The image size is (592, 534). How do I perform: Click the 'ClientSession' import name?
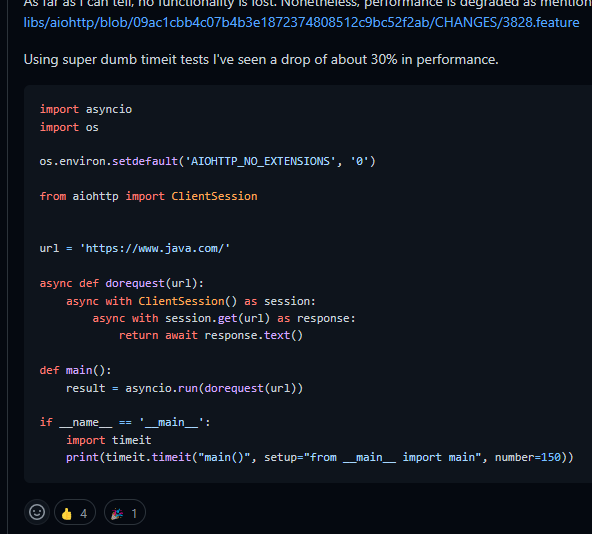(214, 196)
